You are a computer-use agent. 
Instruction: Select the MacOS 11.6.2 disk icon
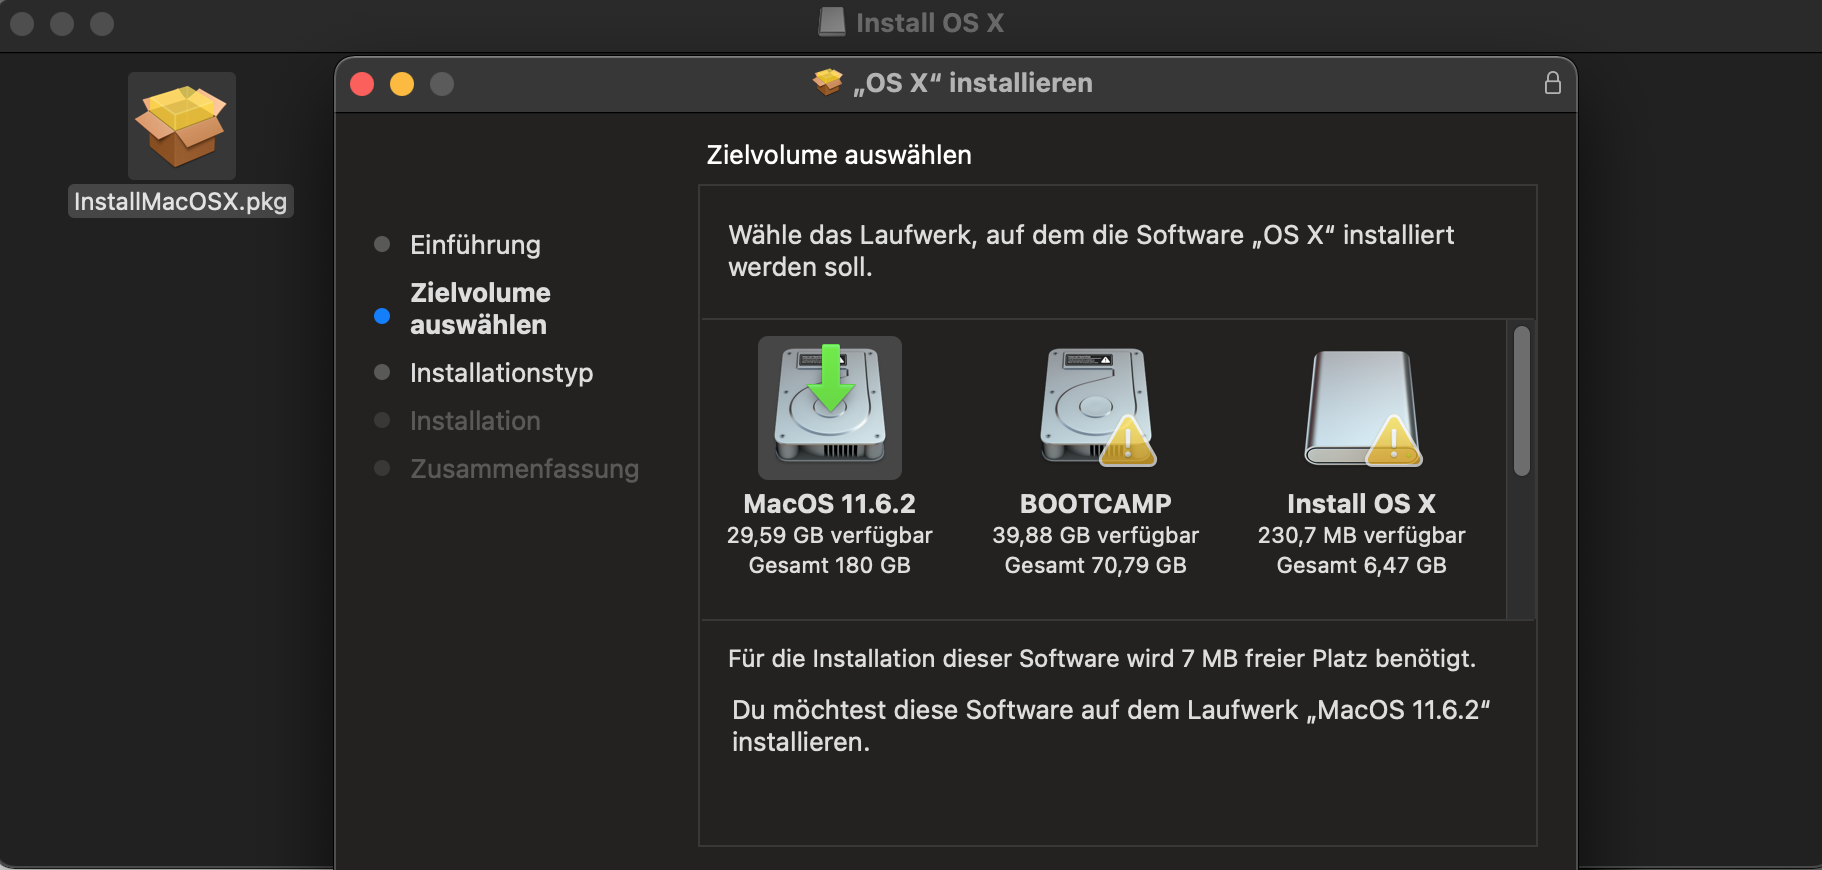[830, 407]
